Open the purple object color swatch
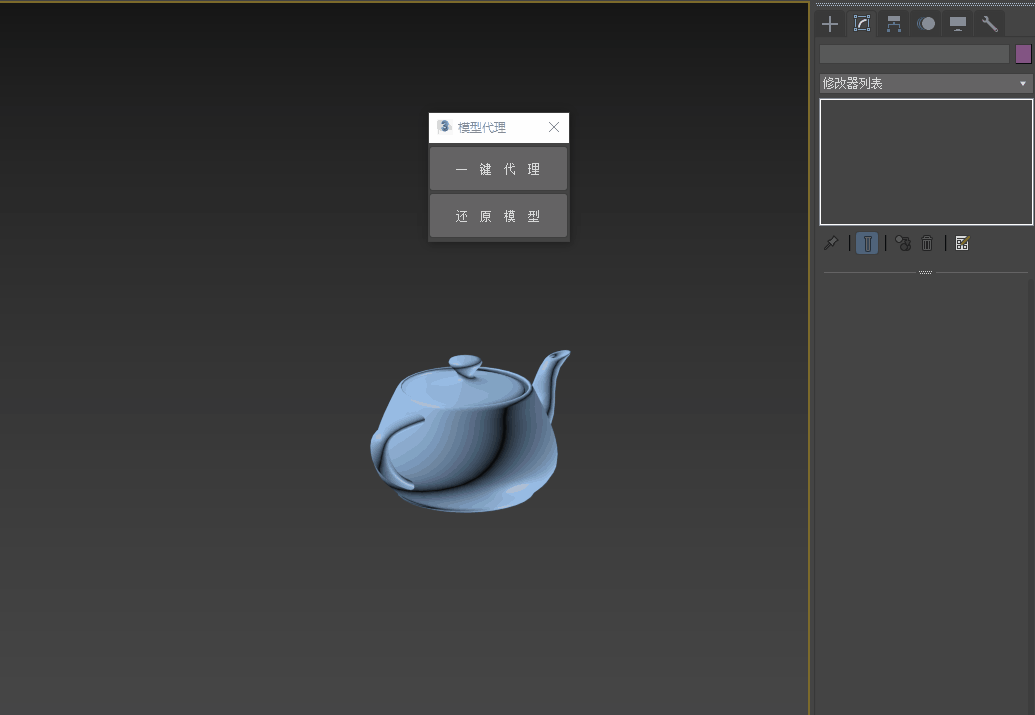The width and height of the screenshot is (1035, 715). click(1023, 54)
